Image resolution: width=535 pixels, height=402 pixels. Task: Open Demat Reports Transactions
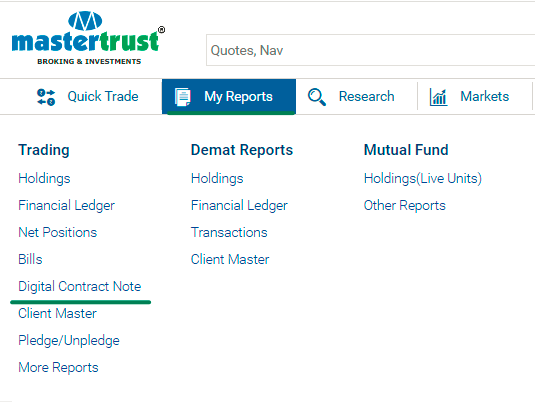click(229, 232)
